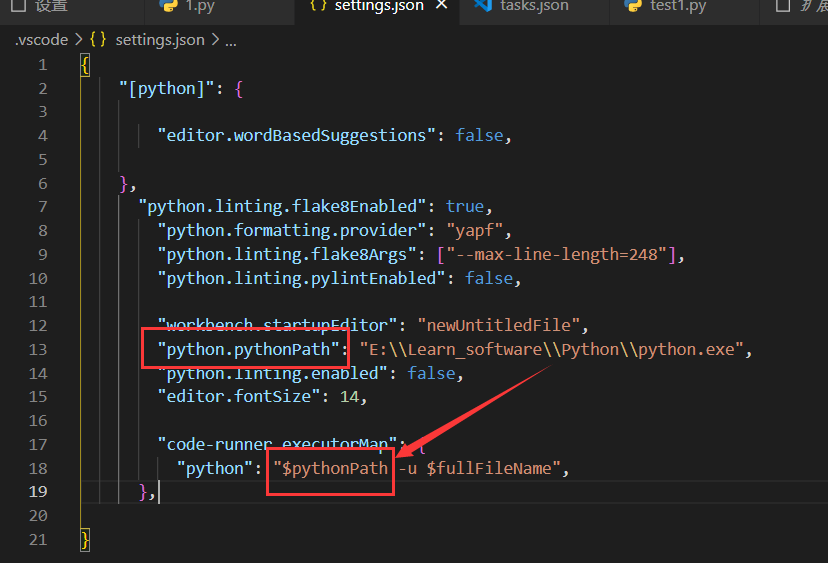
Task: Click the "yapf" value on line 8
Action: tap(474, 231)
